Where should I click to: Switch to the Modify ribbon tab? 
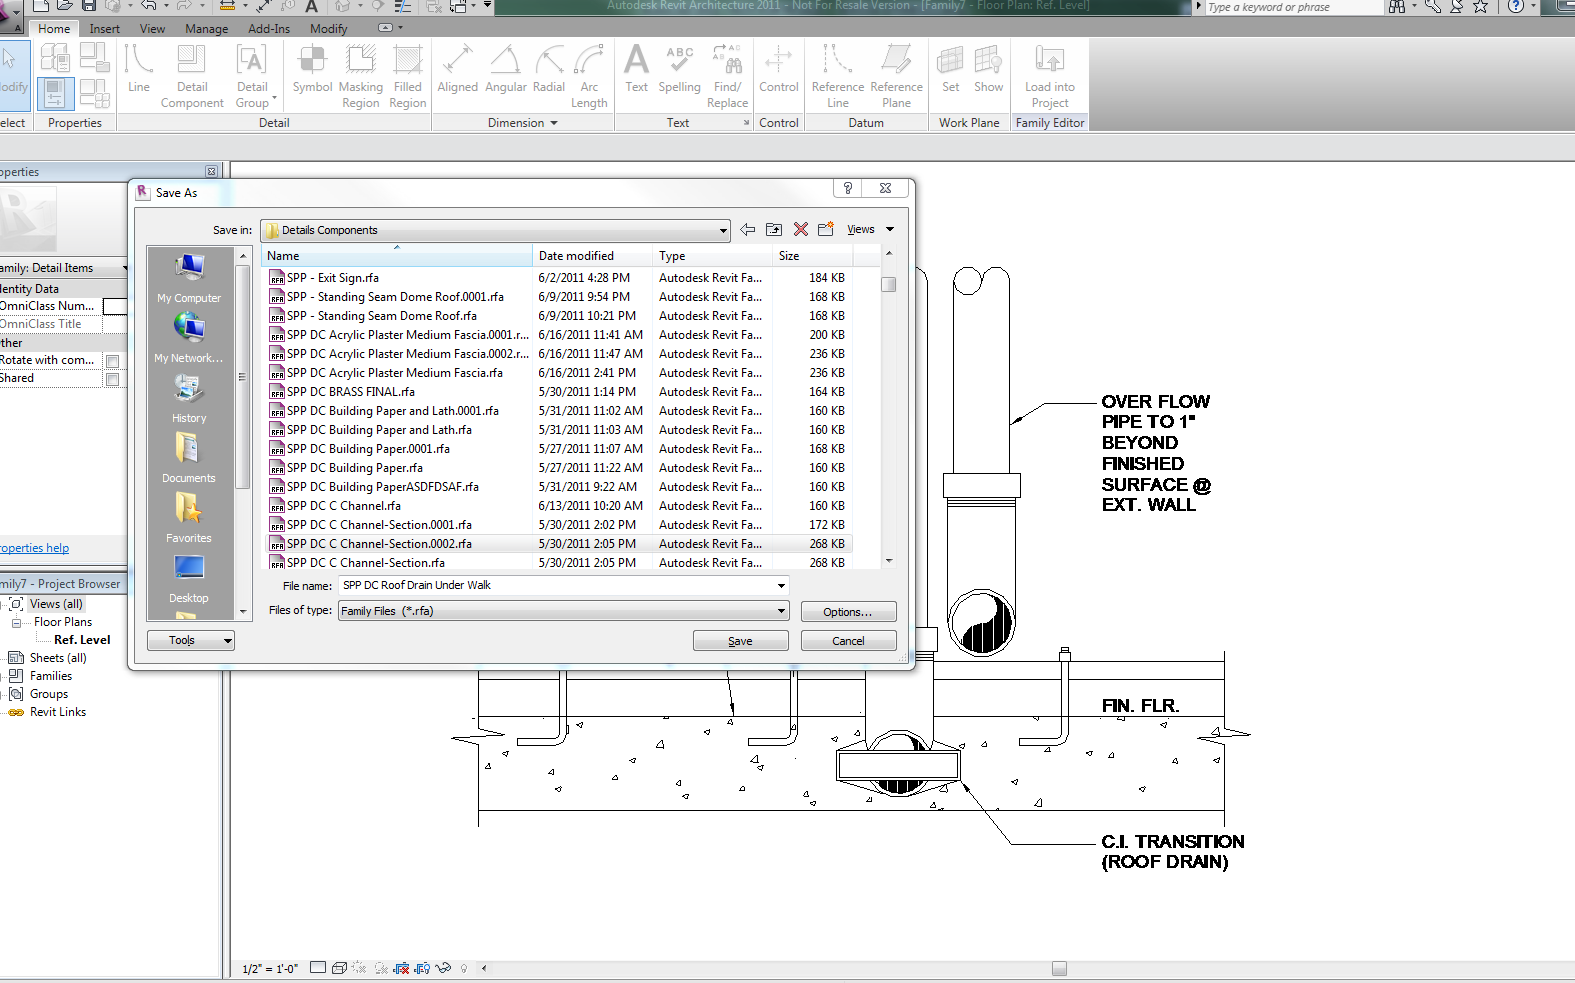328,29
